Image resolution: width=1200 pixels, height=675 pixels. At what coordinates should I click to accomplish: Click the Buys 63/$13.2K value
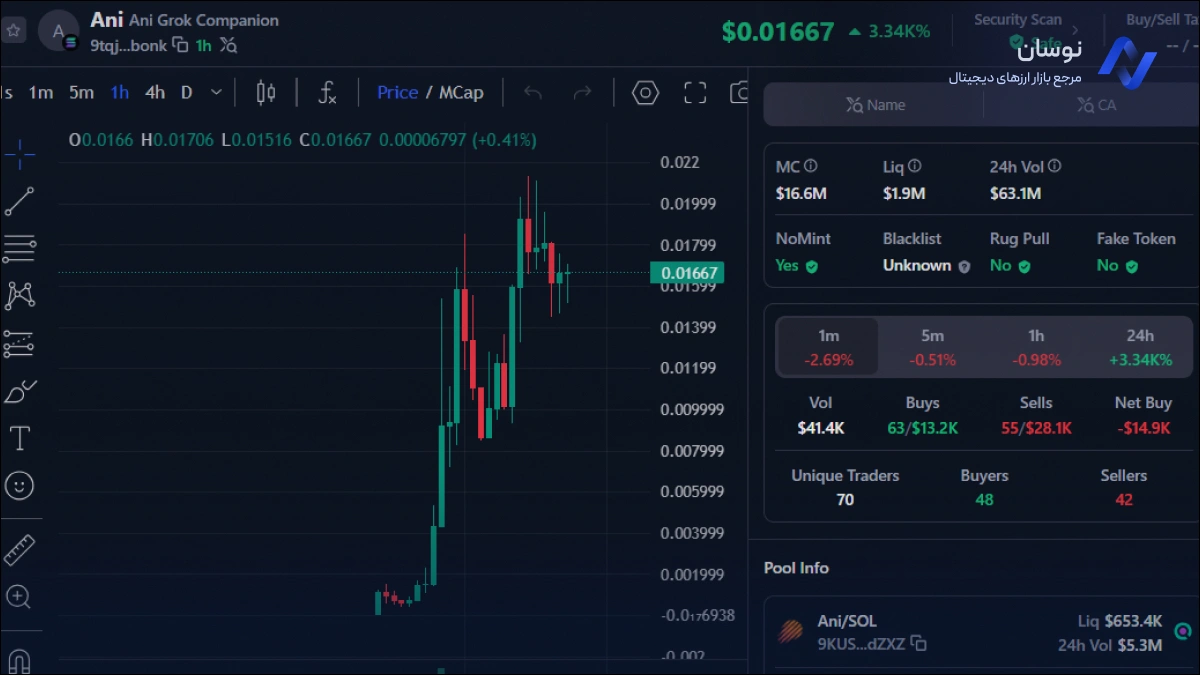(x=922, y=428)
